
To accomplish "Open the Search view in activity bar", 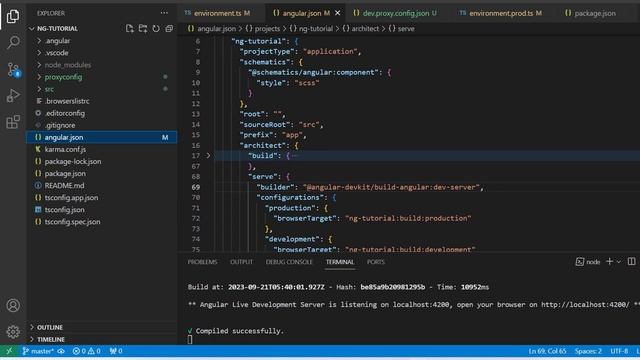I will point(13,42).
